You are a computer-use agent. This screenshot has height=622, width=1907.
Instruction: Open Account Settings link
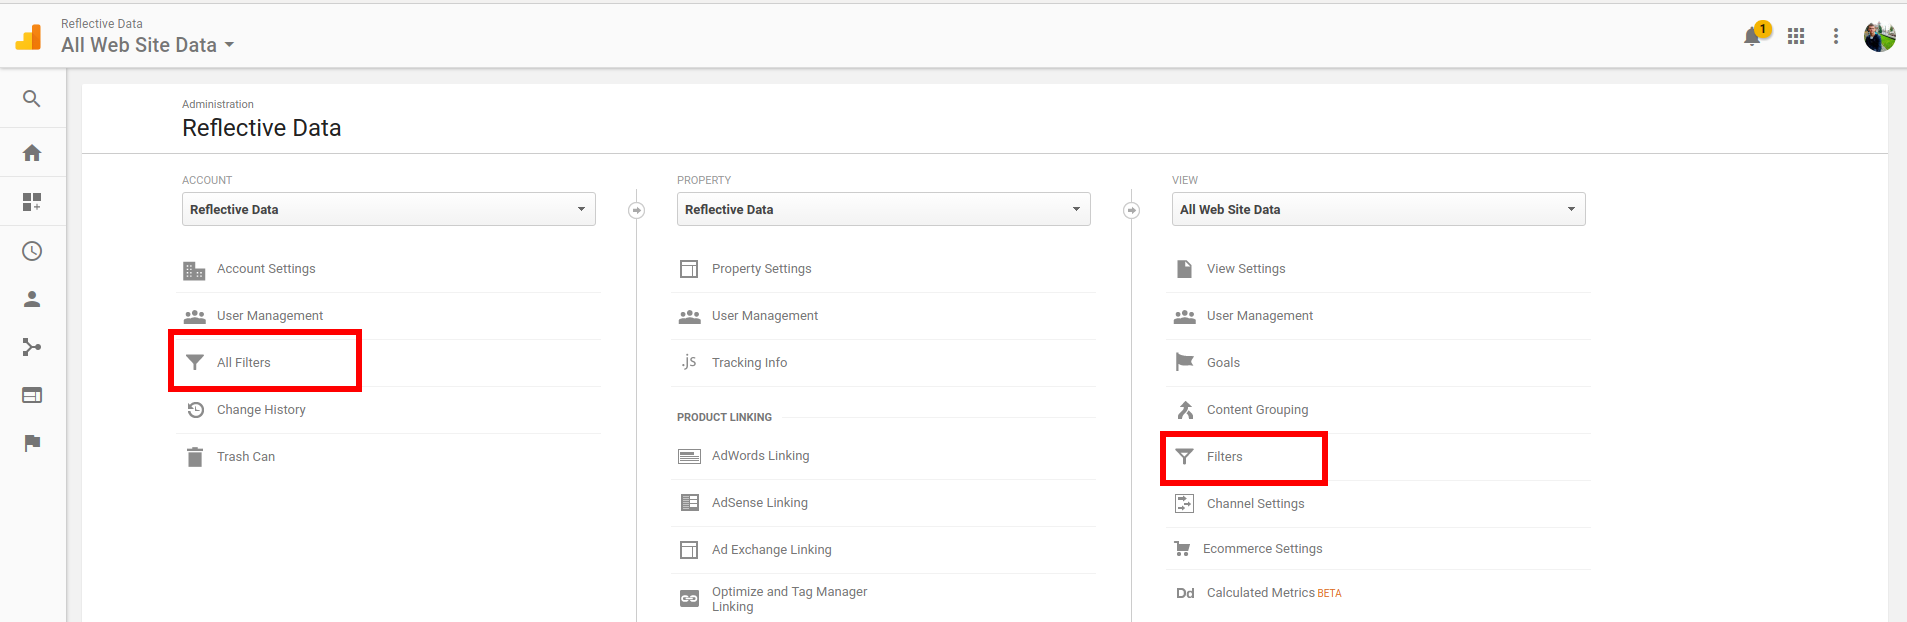(x=266, y=269)
